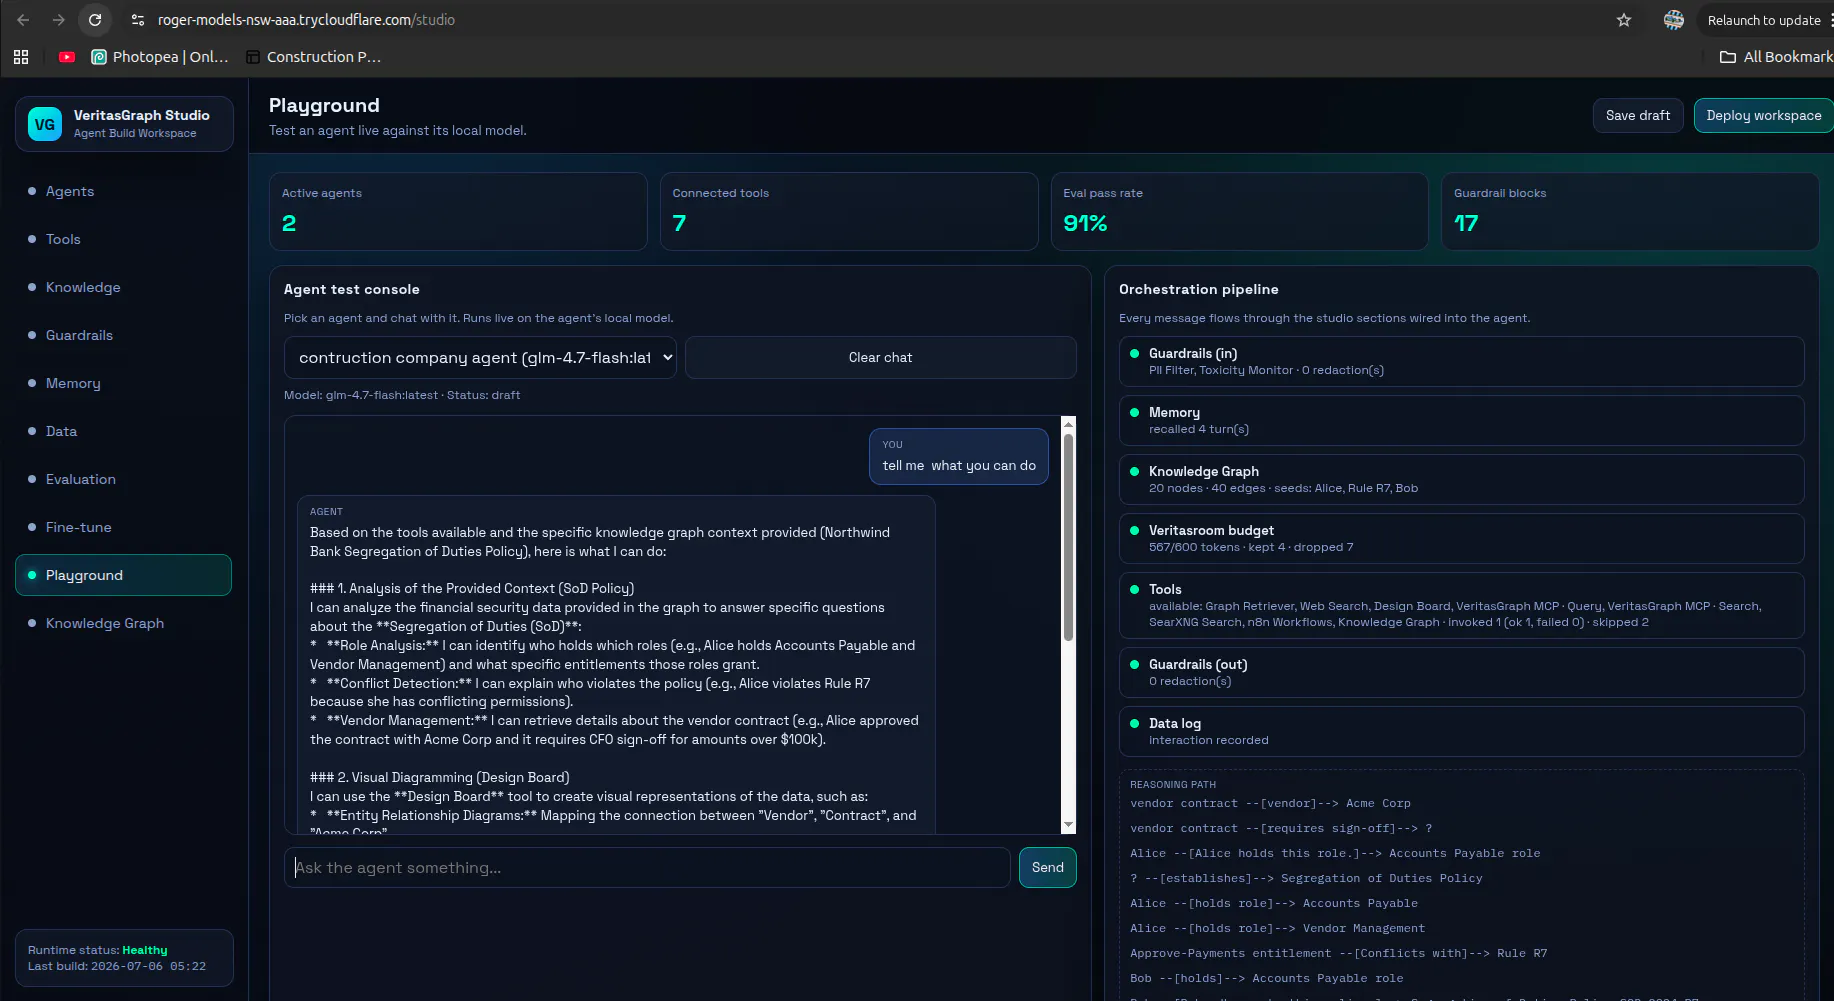Click 'Alice --[holds role]--> Vendor Management' line
This screenshot has height=1001, width=1834.
coord(1277,928)
